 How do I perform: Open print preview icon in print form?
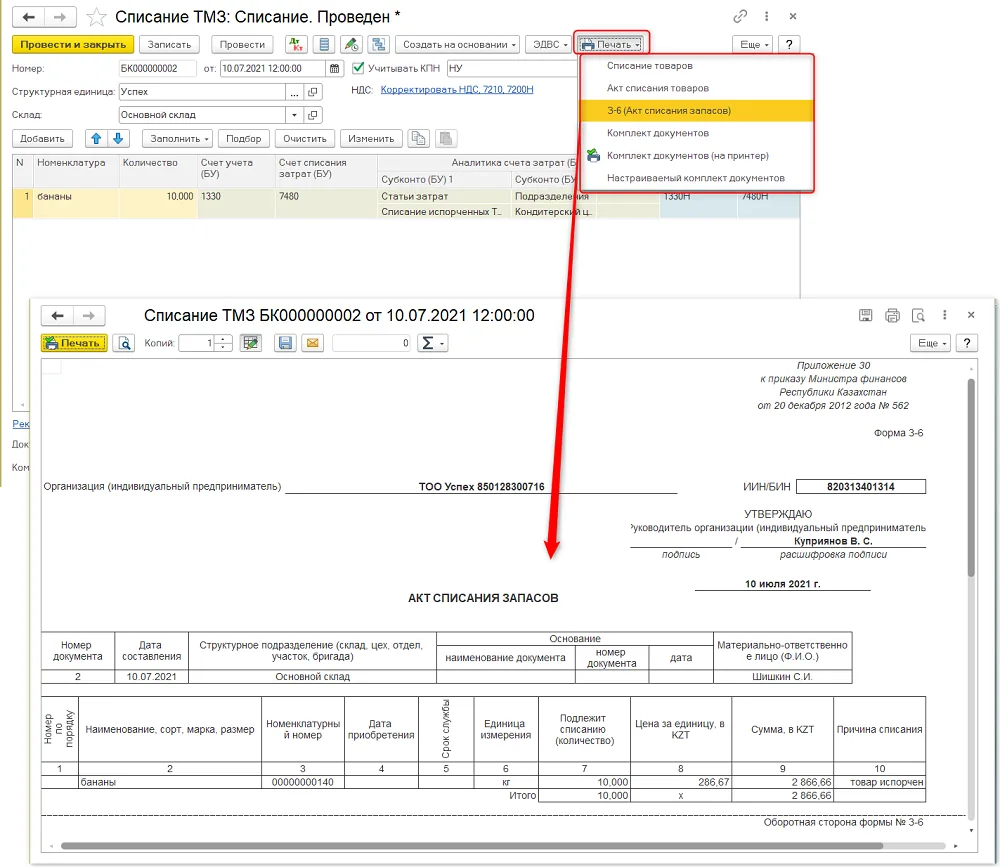point(124,343)
